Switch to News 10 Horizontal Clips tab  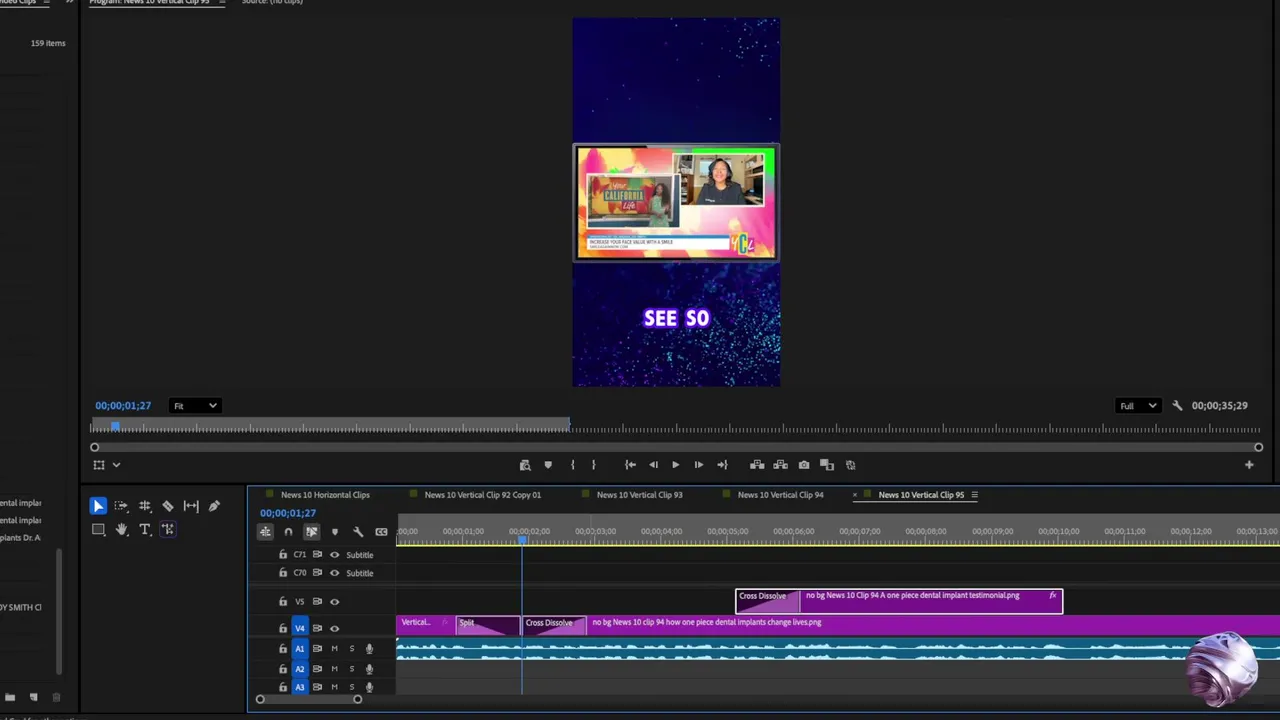[325, 495]
